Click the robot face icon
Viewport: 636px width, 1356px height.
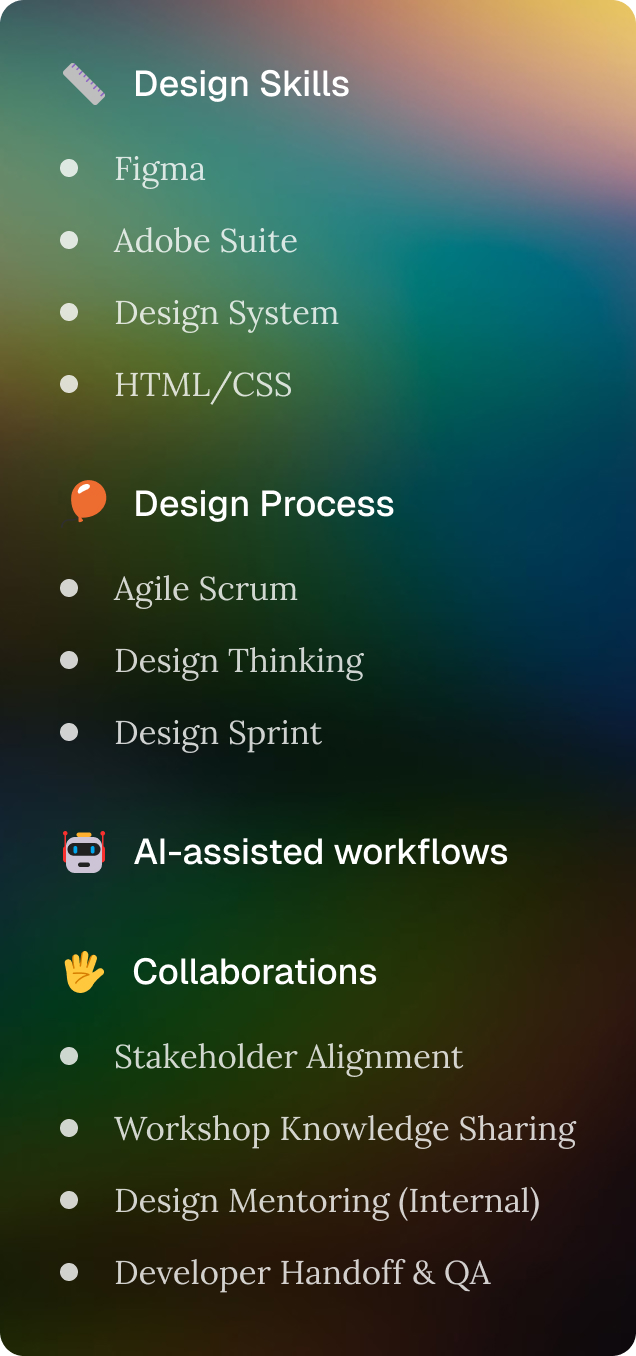click(84, 852)
